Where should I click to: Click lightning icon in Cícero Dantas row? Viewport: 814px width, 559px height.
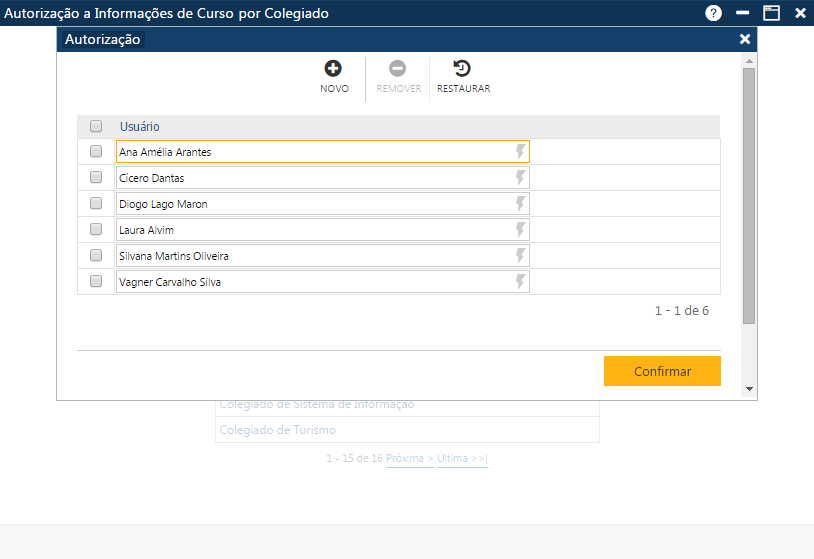(520, 177)
